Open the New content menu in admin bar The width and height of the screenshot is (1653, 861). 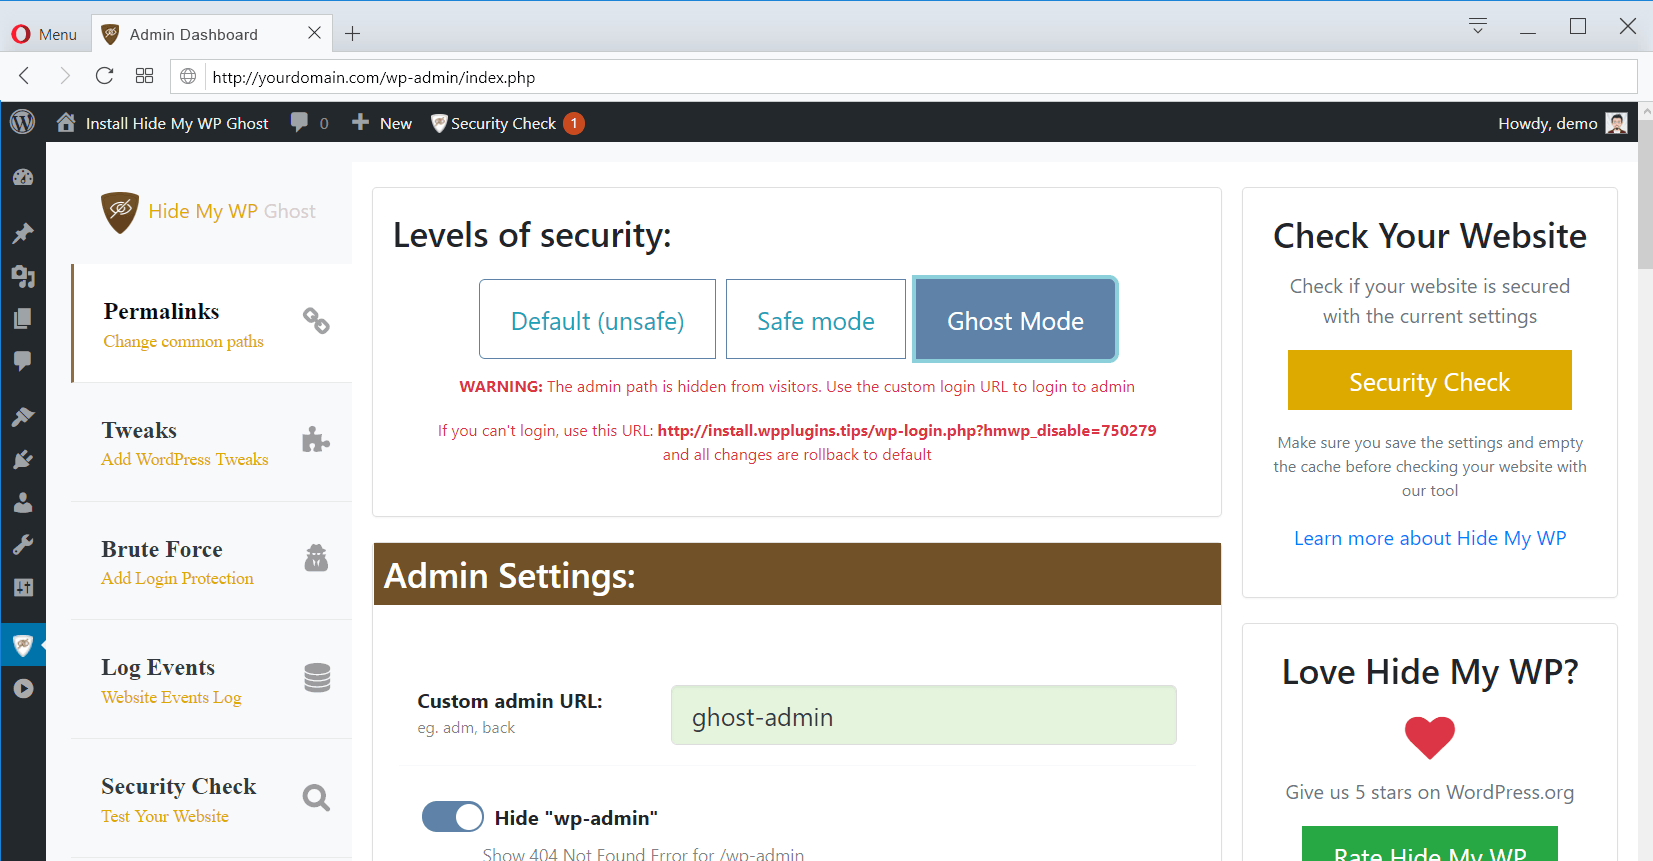coord(382,123)
